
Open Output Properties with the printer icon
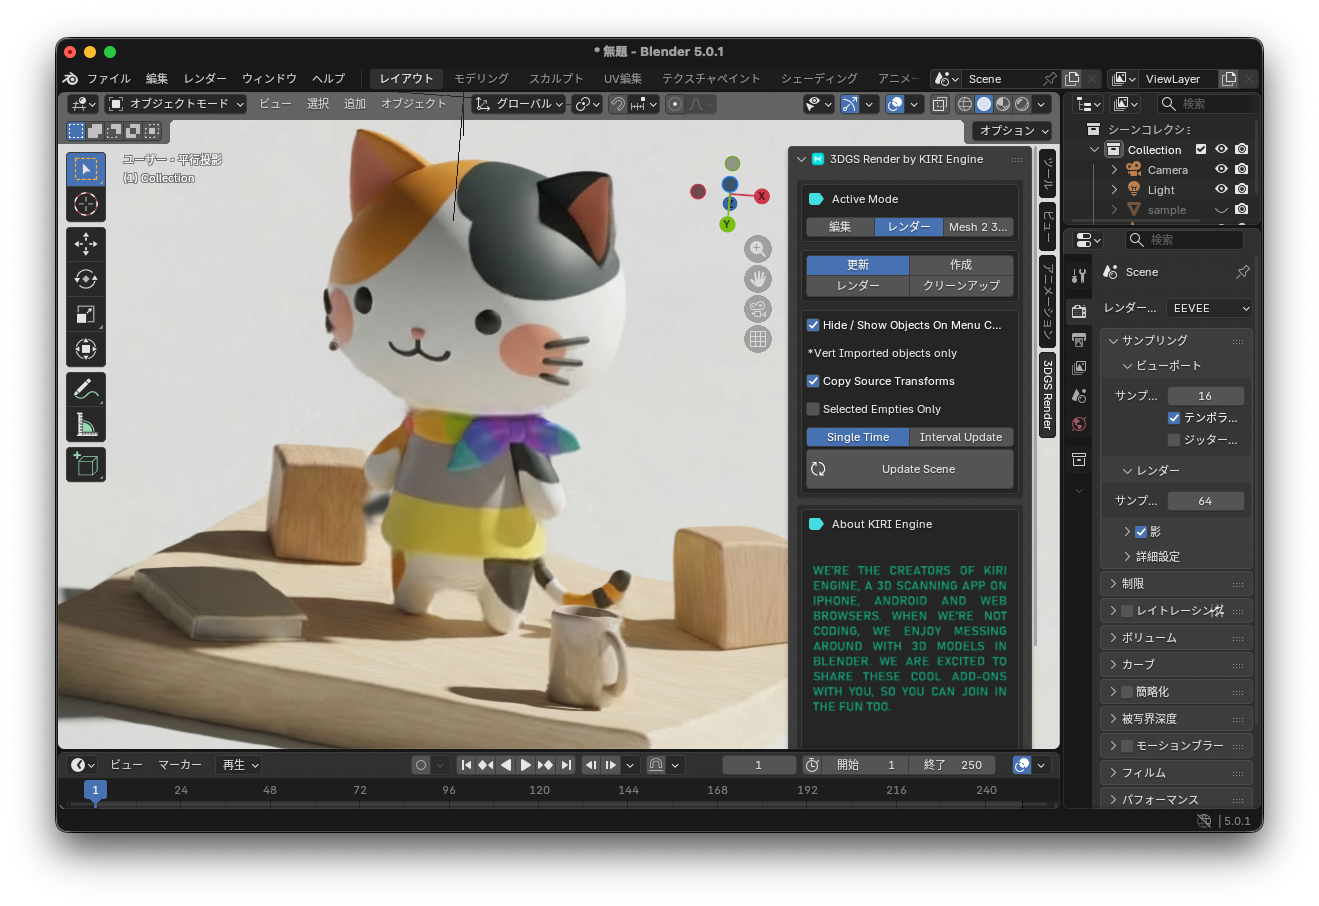point(1078,338)
